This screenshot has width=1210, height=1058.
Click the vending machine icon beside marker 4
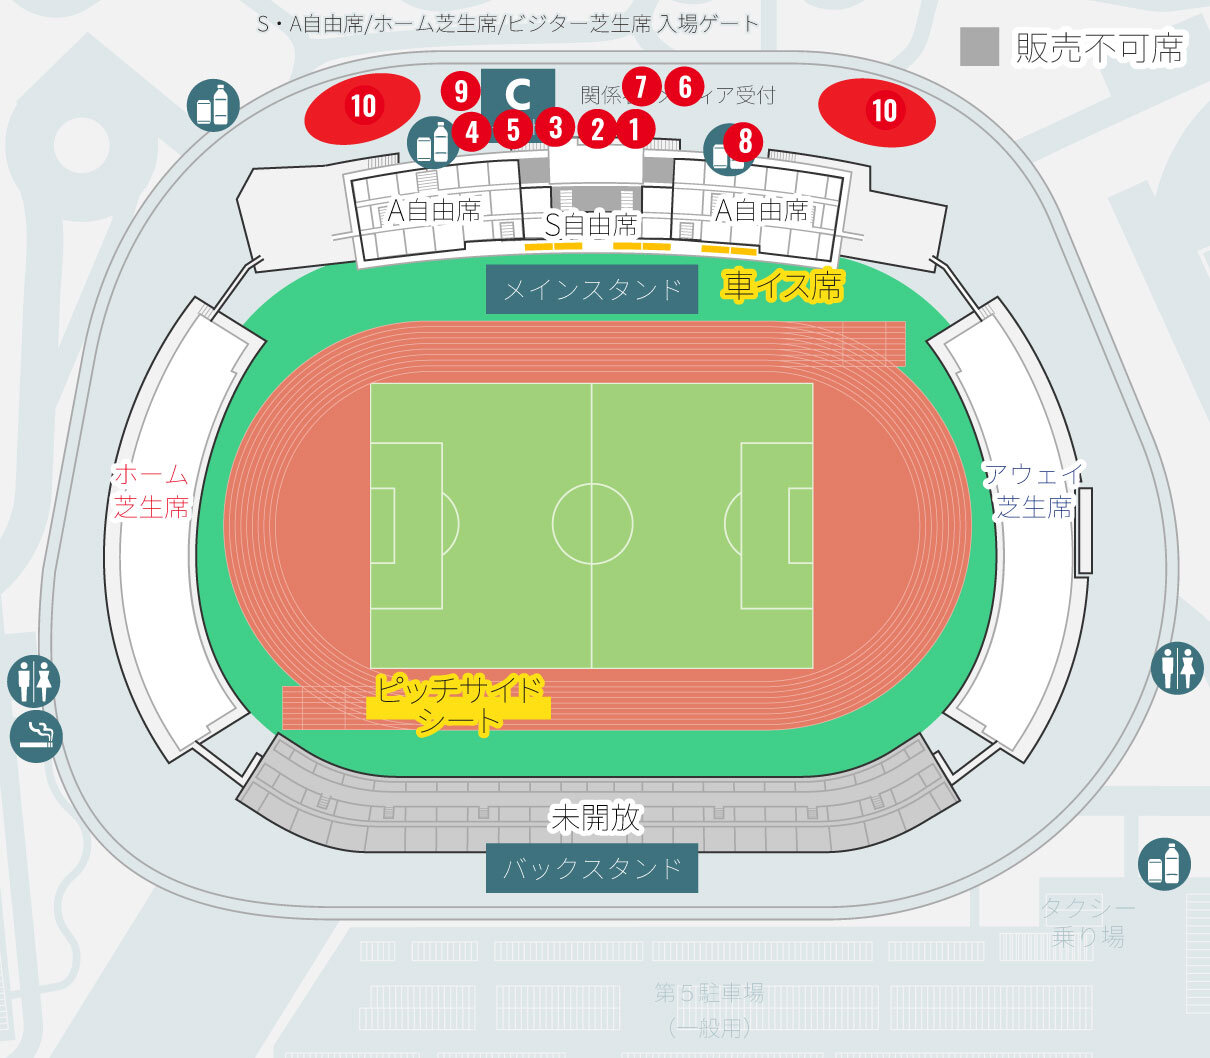[433, 142]
